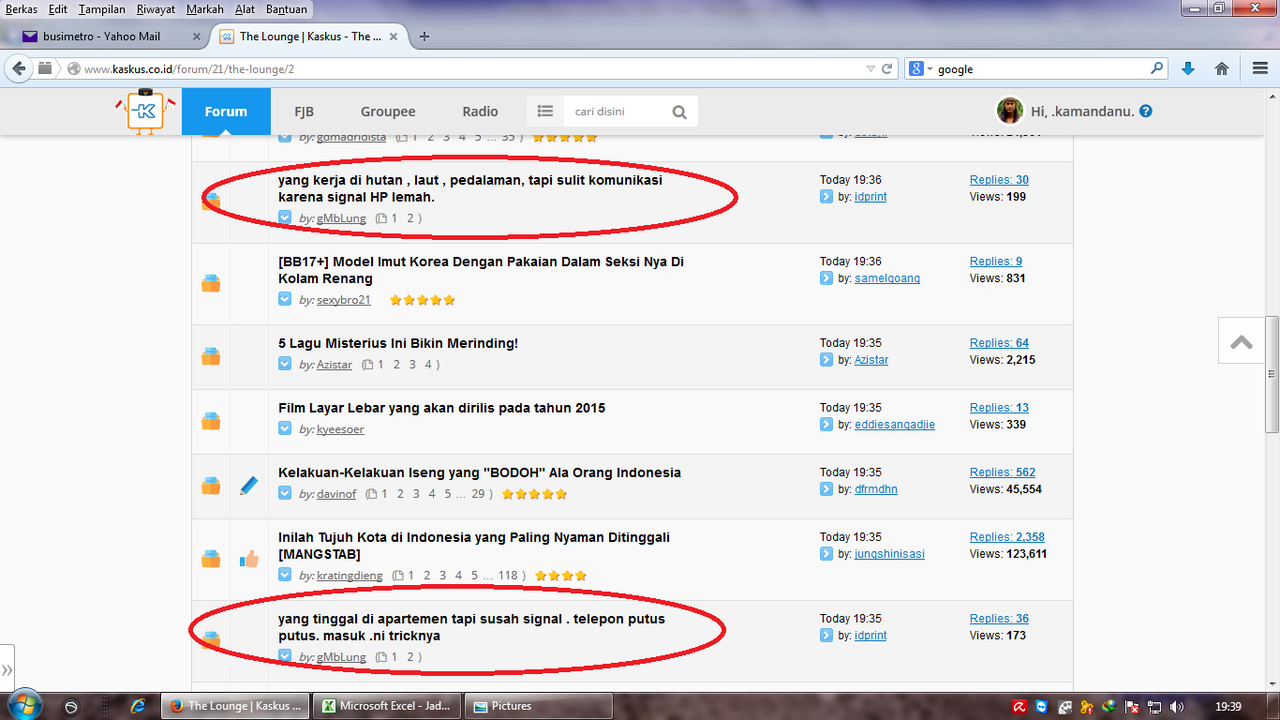Open the search engine selector dropdown
The image size is (1280, 720).
click(920, 69)
